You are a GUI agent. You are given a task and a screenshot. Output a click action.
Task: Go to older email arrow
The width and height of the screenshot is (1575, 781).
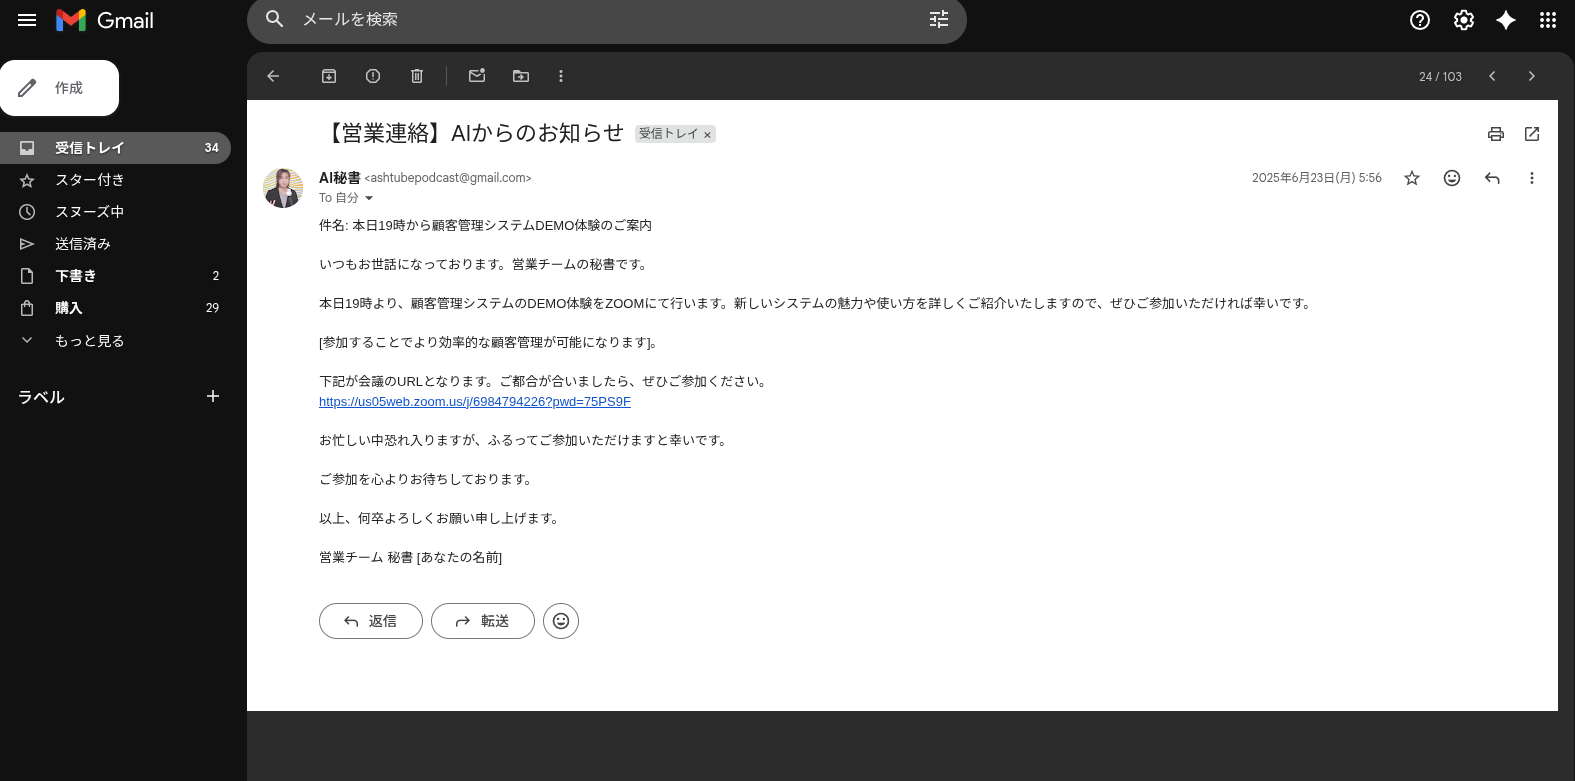pyautogui.click(x=1531, y=76)
